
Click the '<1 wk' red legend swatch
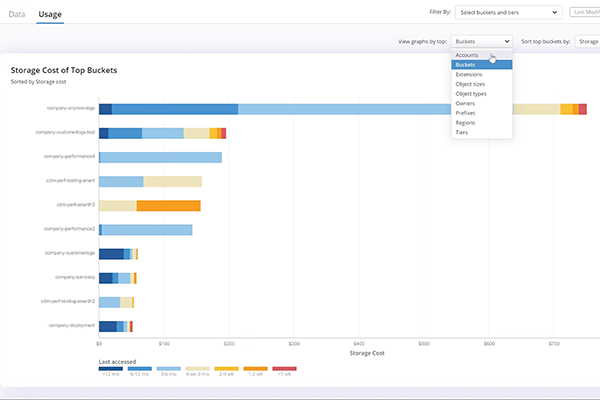point(285,368)
